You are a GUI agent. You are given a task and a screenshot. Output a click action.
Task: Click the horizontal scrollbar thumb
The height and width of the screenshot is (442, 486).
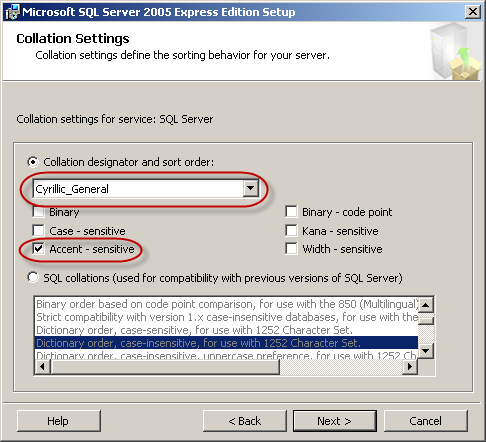165,367
